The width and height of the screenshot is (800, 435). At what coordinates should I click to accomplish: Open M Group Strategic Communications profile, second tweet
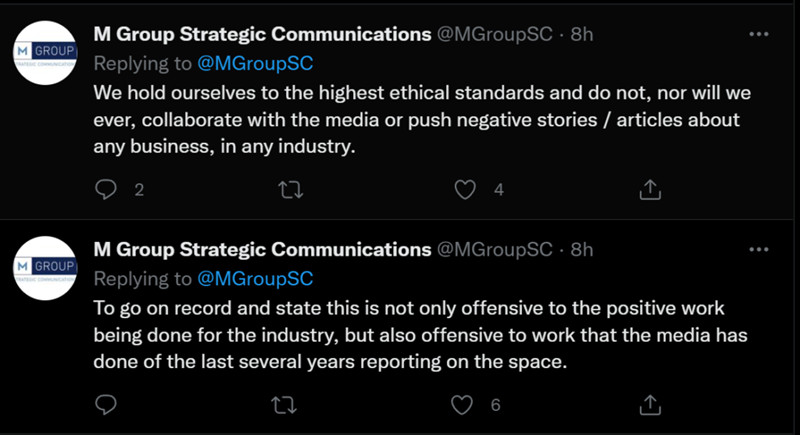(x=262, y=249)
